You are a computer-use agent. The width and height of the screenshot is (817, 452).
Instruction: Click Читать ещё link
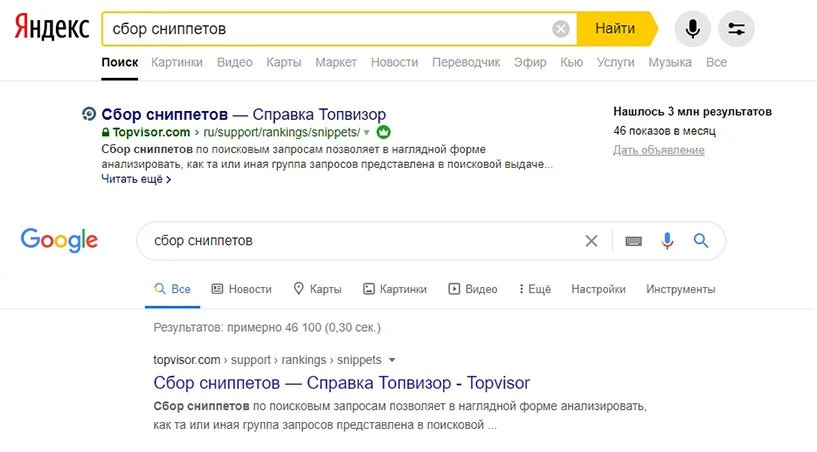tap(136, 179)
